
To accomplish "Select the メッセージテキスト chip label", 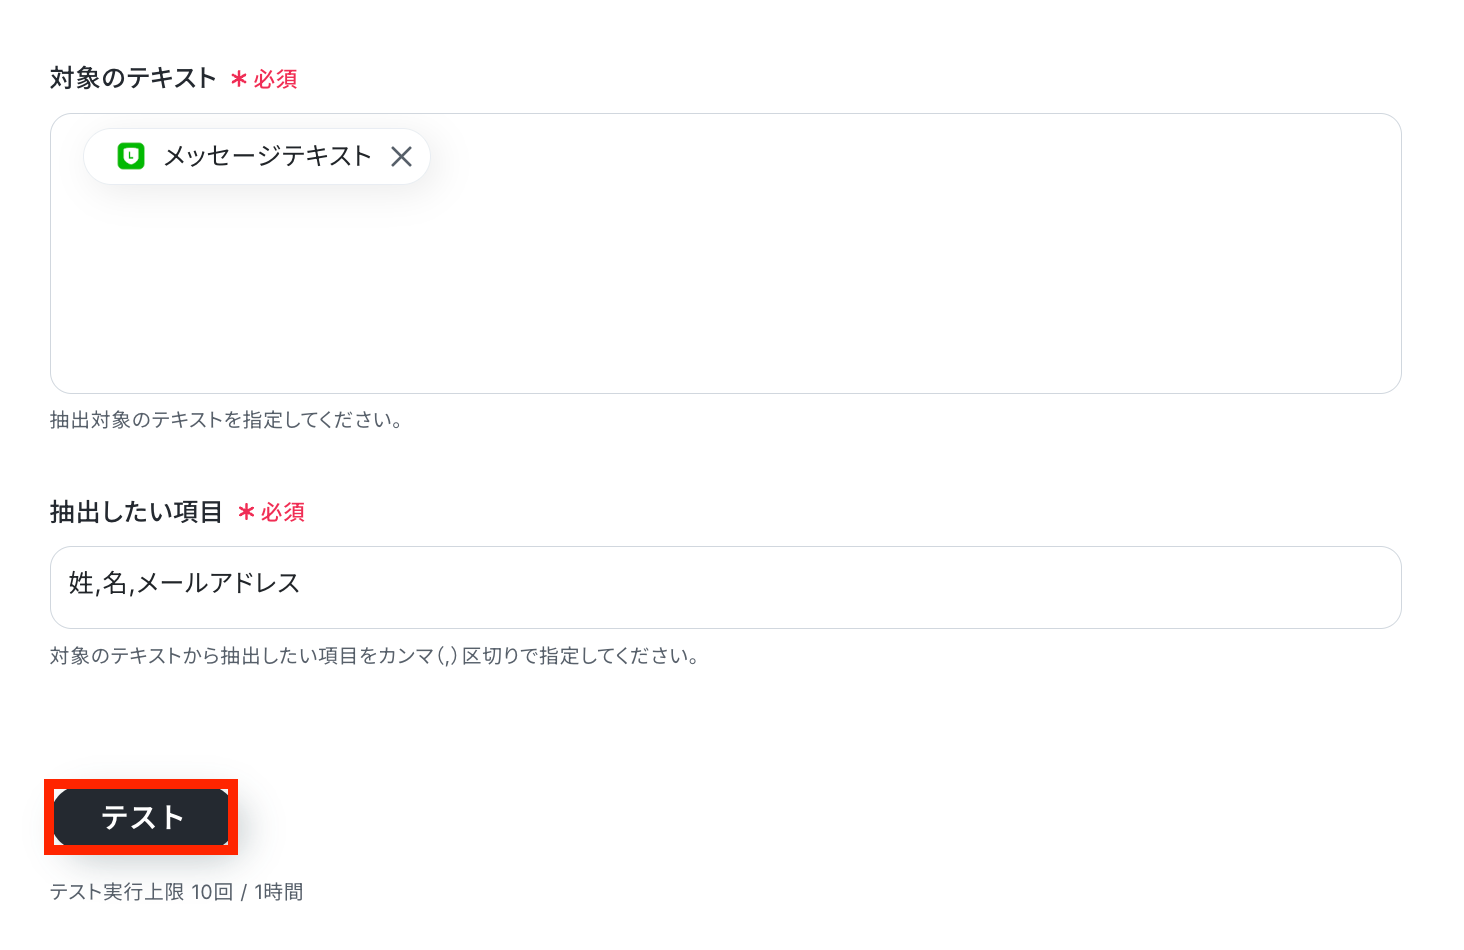I will tap(267, 156).
